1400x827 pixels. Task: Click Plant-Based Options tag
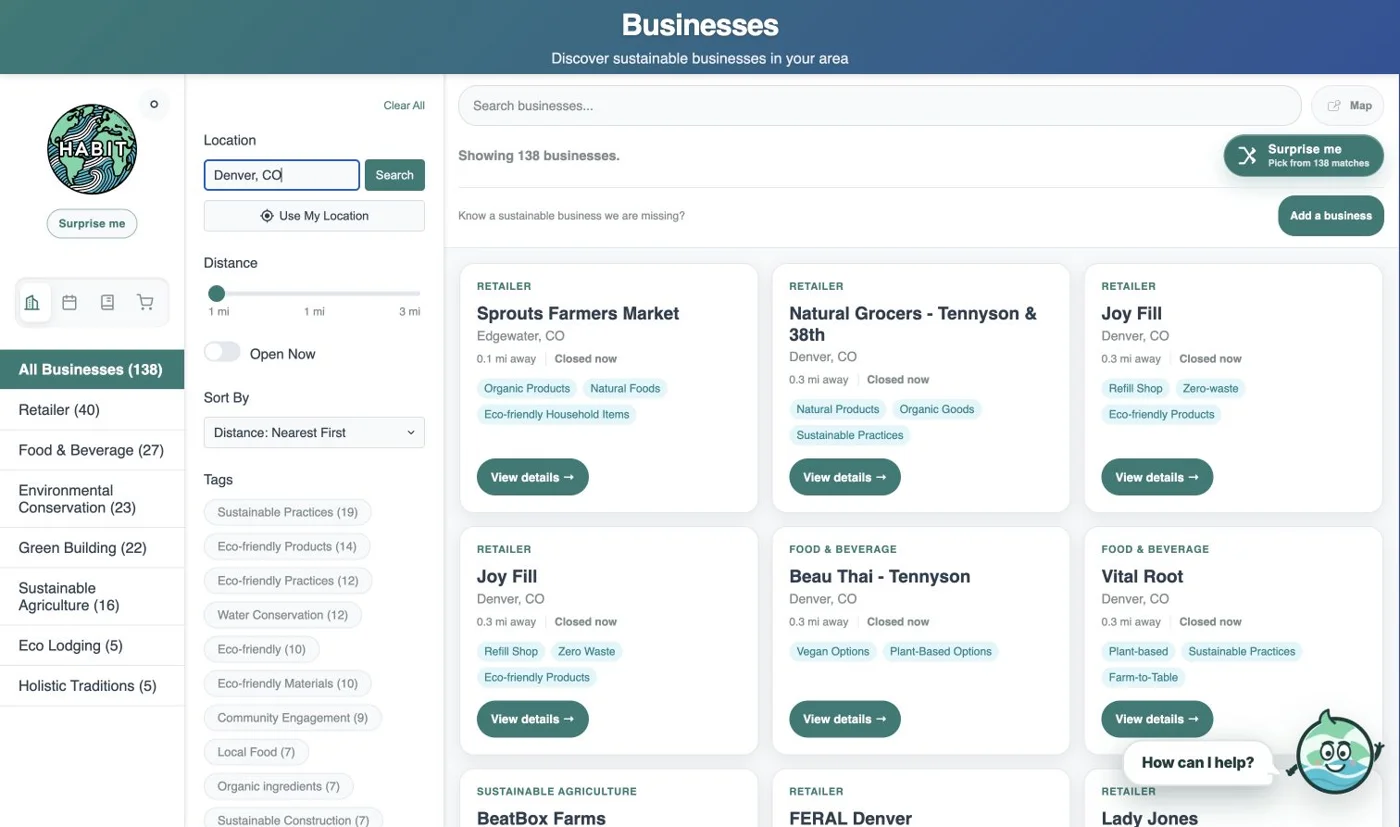(x=940, y=651)
